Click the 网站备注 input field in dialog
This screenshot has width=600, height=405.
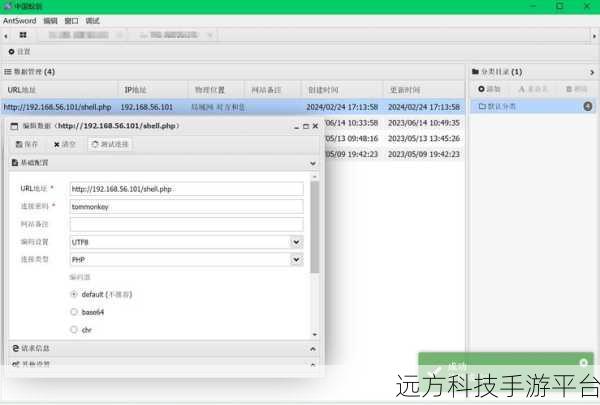[187, 224]
